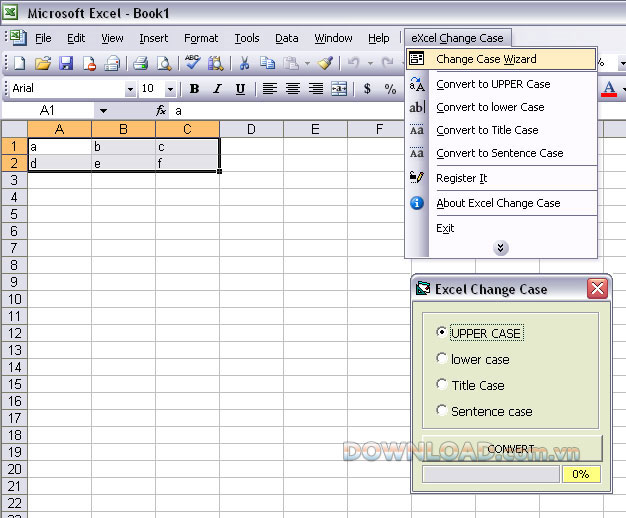Viewport: 626px width, 518px height.
Task: Open the View menu
Action: coord(112,38)
